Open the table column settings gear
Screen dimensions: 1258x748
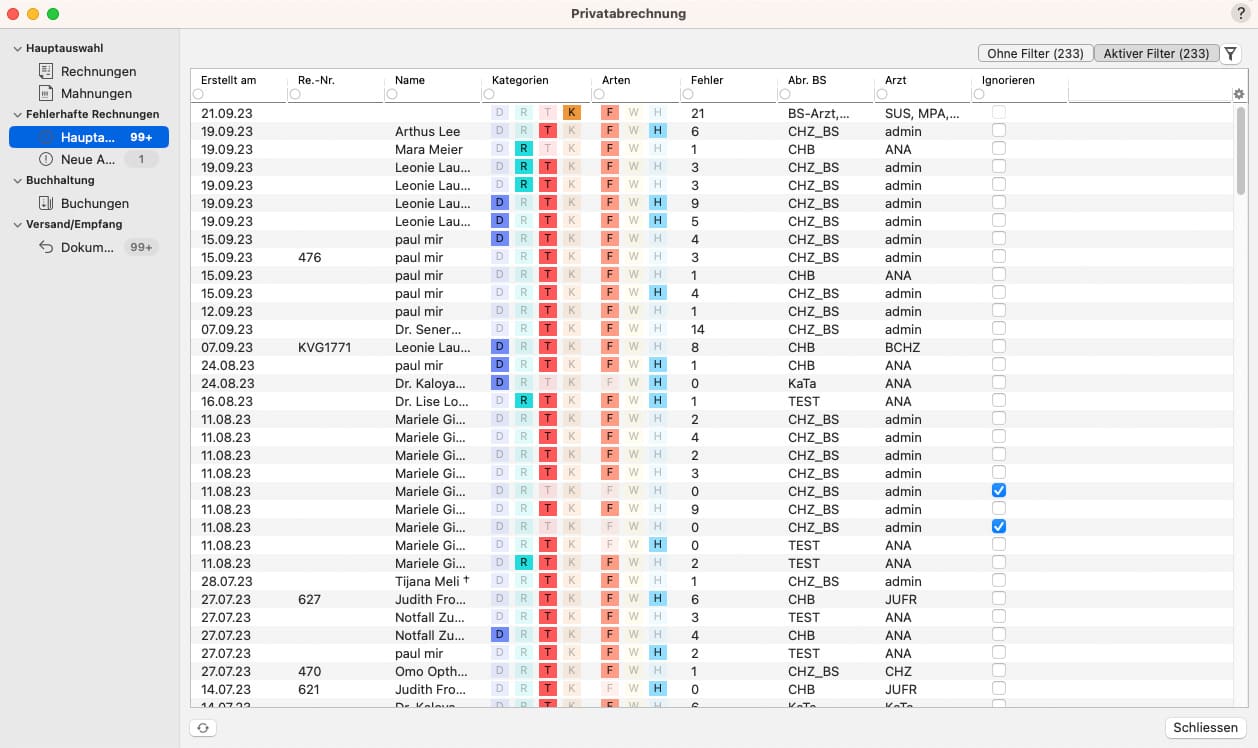pos(1239,94)
